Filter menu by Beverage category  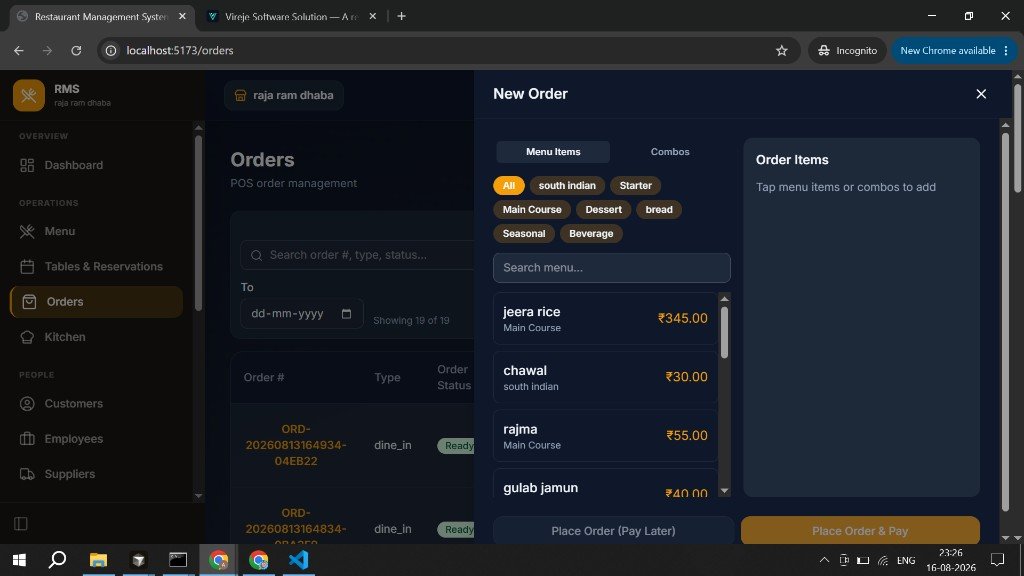pos(591,234)
